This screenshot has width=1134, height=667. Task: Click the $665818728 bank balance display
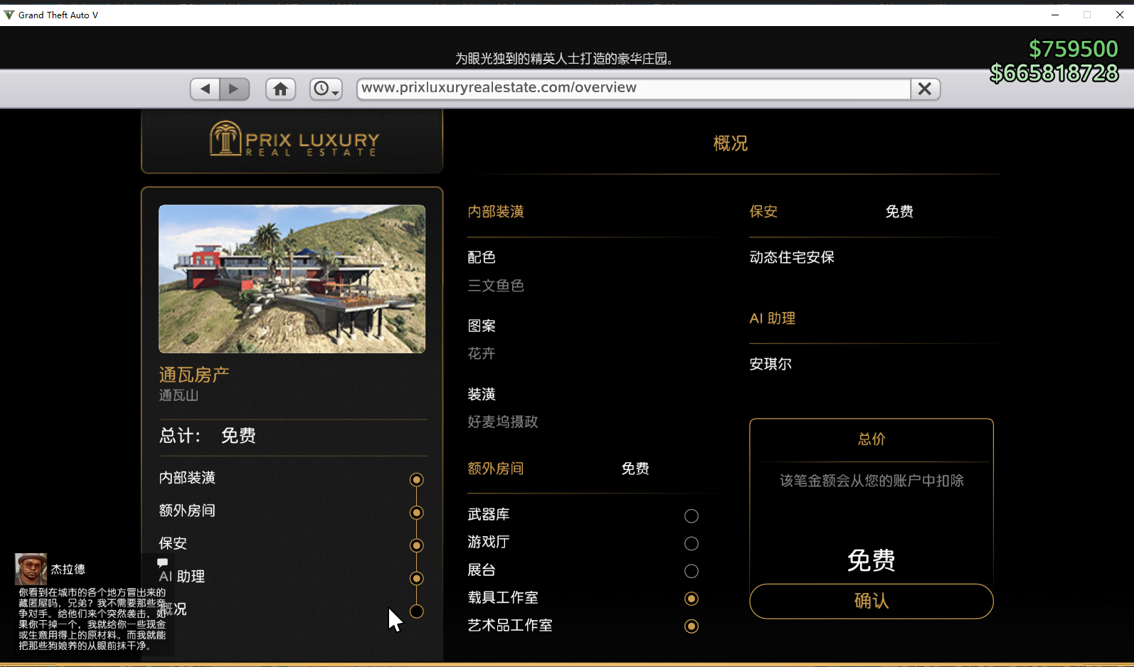point(1054,73)
